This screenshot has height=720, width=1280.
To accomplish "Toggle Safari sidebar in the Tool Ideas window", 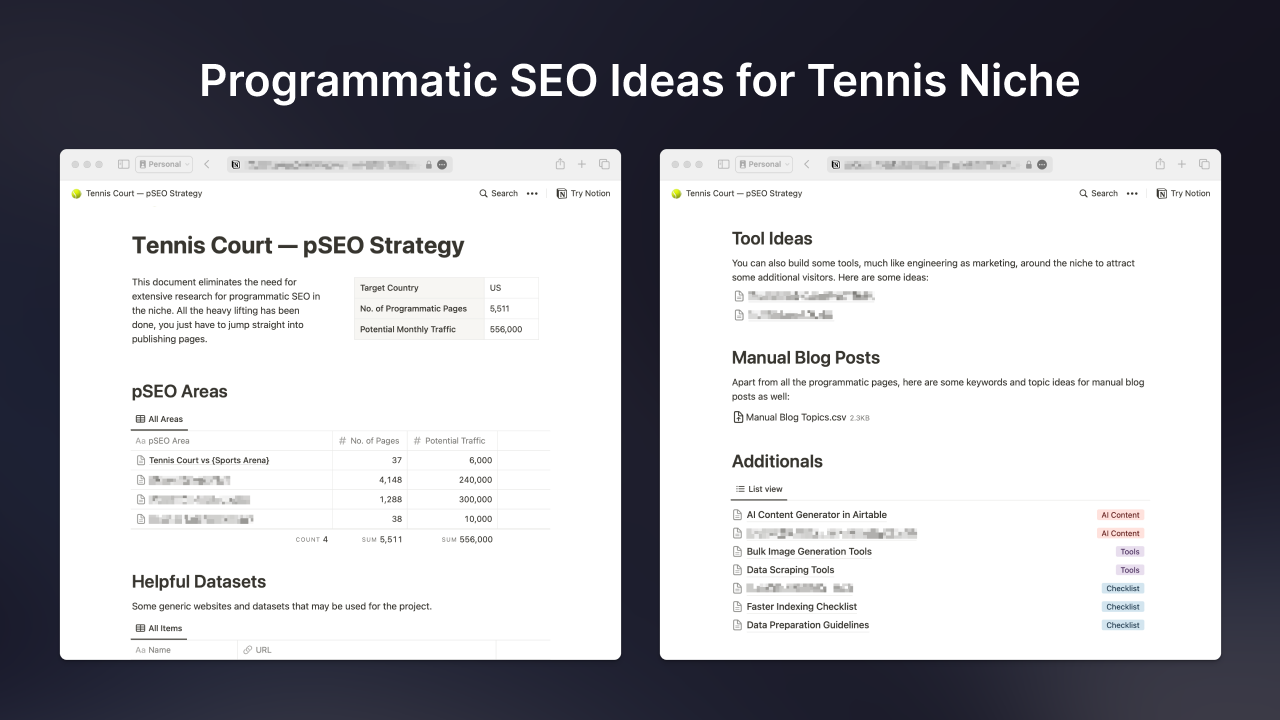I will (x=724, y=164).
